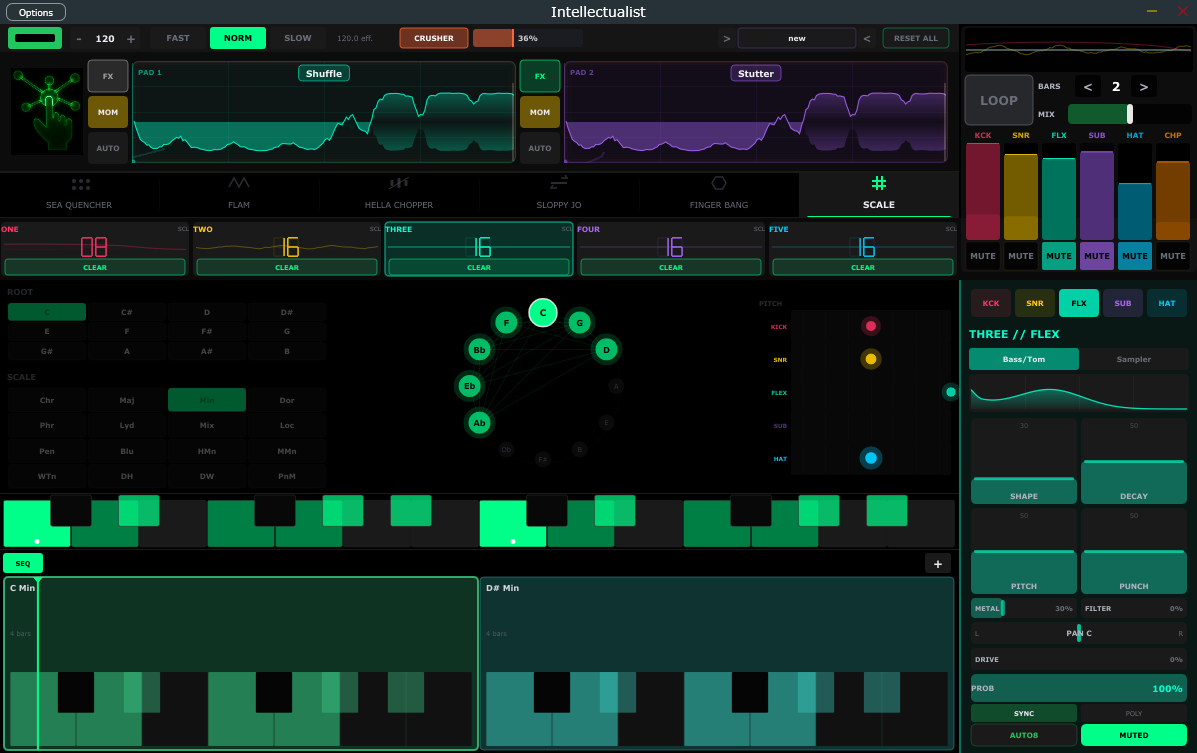Choose the Sloppy Jo icon

tap(558, 183)
